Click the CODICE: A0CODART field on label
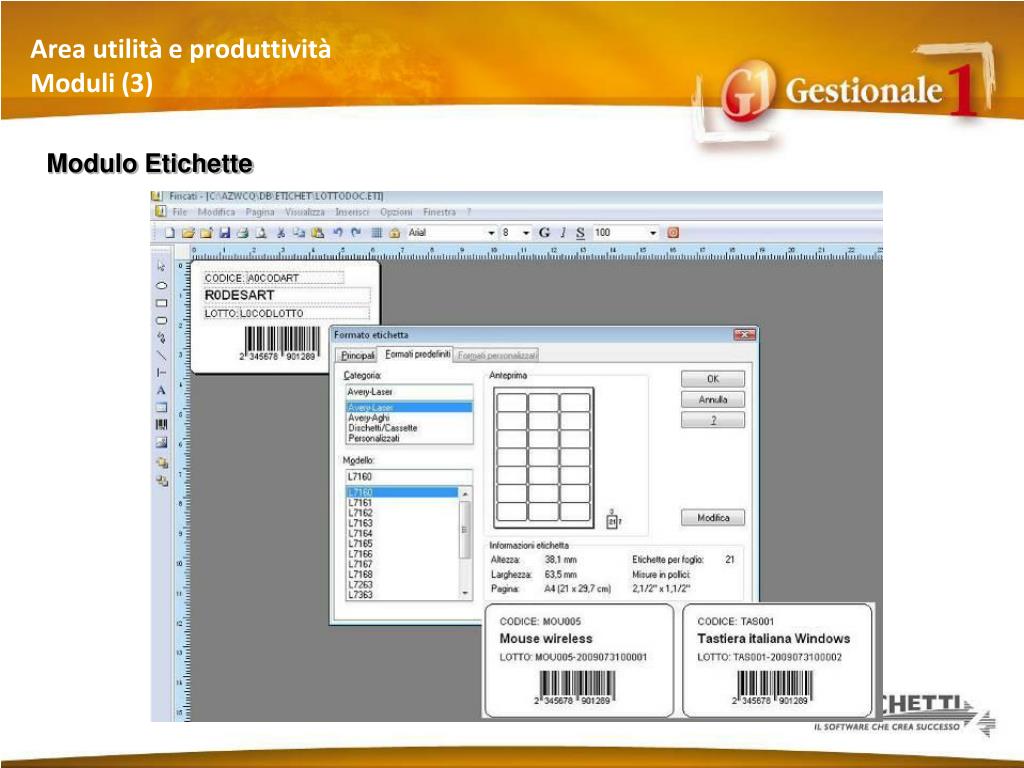1024x768 pixels. coord(273,278)
